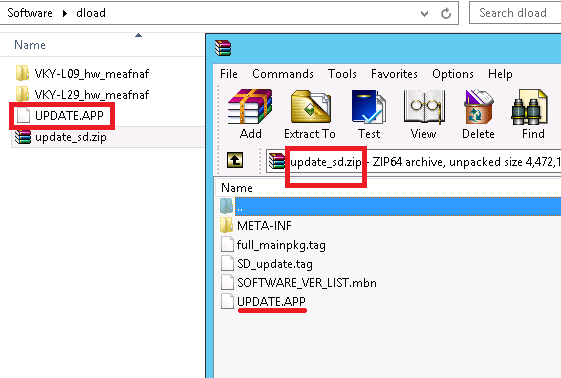Sort Explorer files by the Name column

click(x=30, y=45)
